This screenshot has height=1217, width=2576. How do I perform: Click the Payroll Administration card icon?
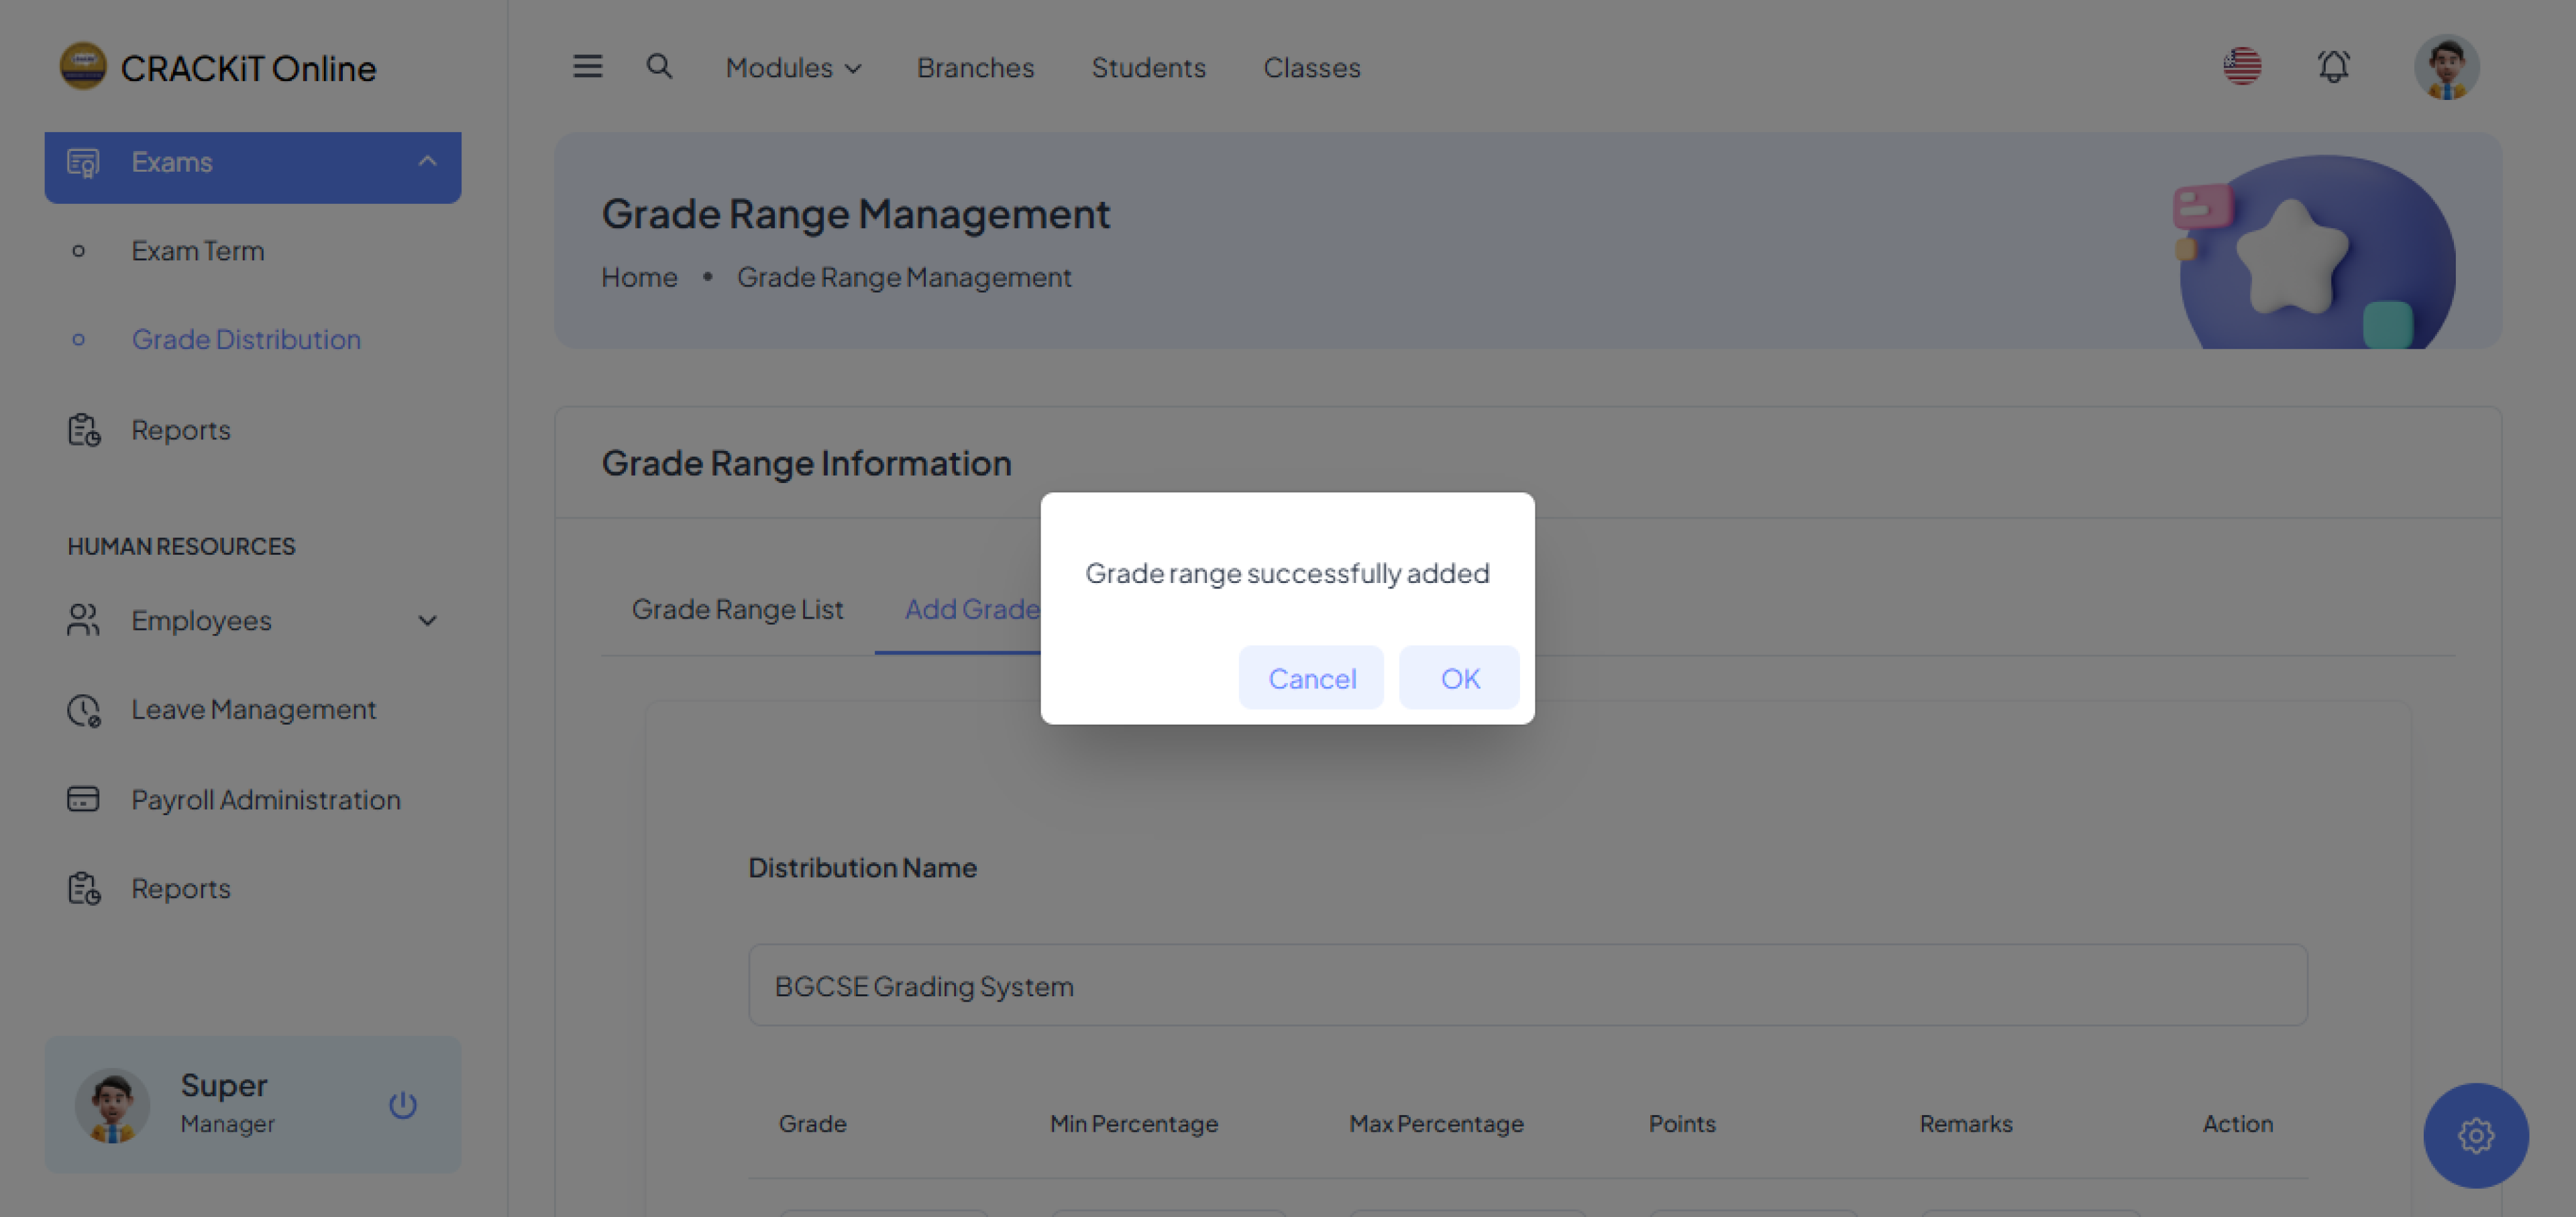pos(83,799)
